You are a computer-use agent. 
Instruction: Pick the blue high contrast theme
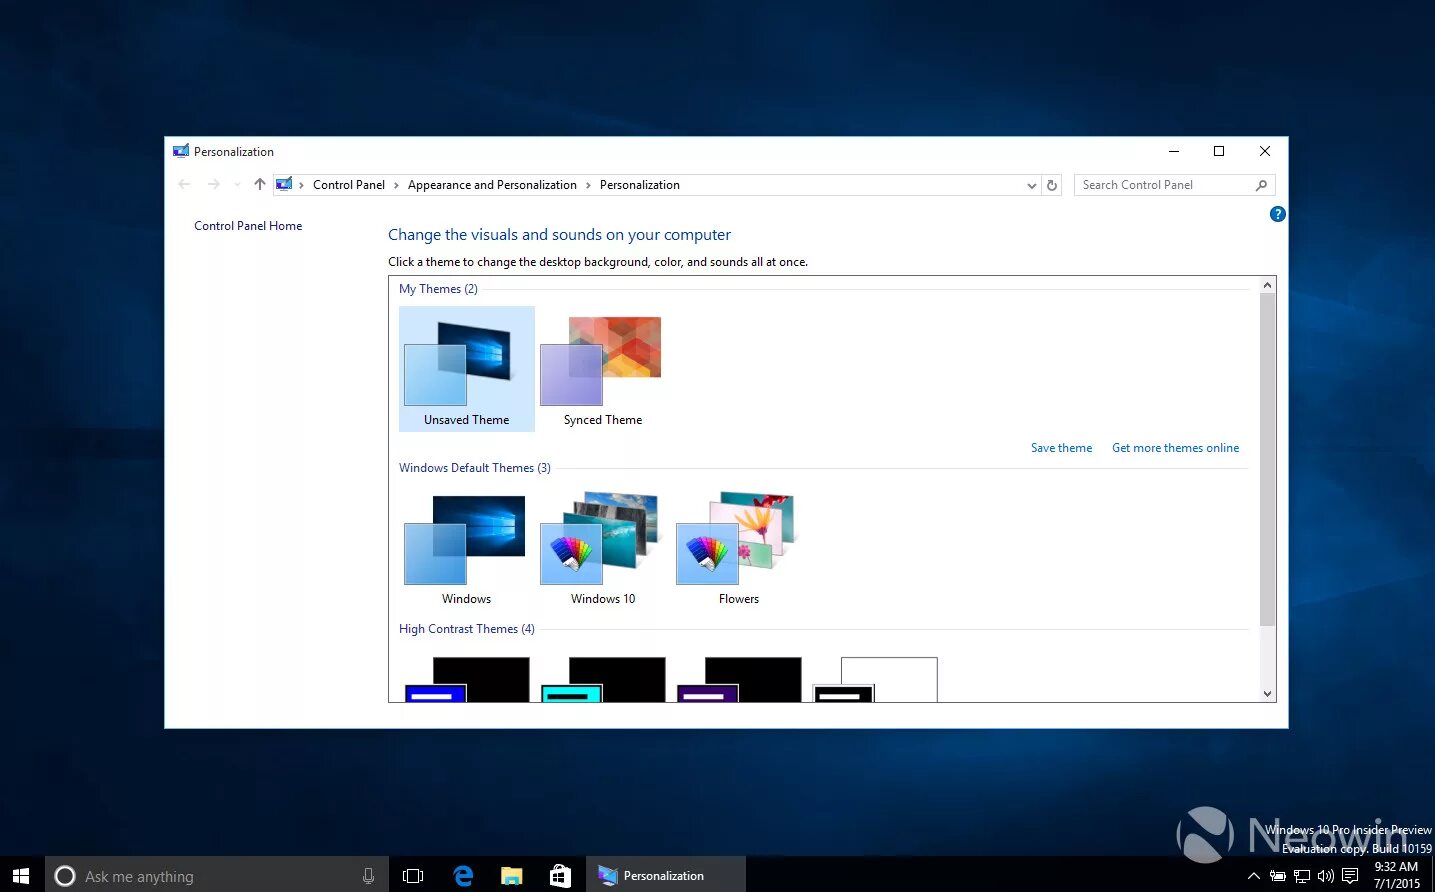click(x=466, y=680)
